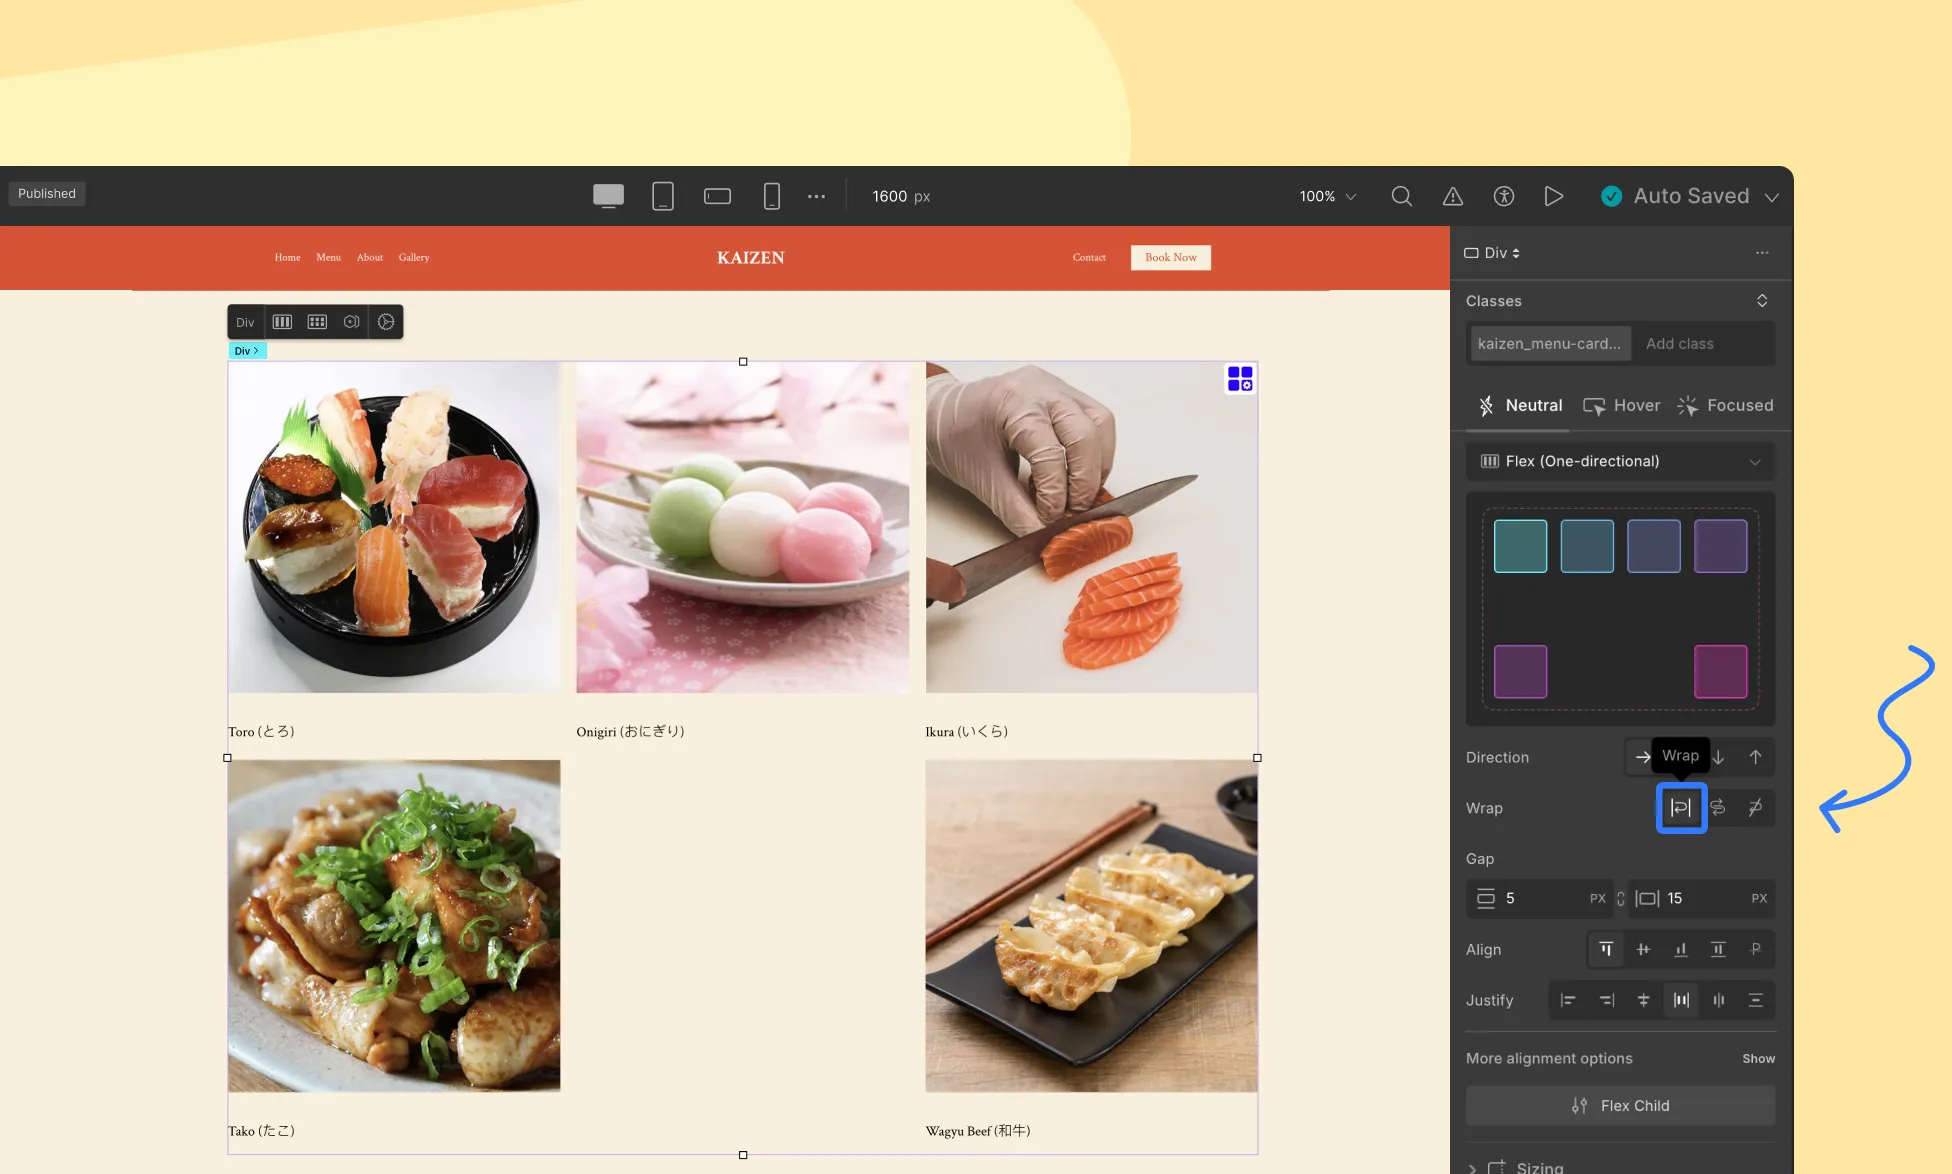The image size is (1952, 1174).
Task: Justify content space evenly
Action: (1755, 1000)
